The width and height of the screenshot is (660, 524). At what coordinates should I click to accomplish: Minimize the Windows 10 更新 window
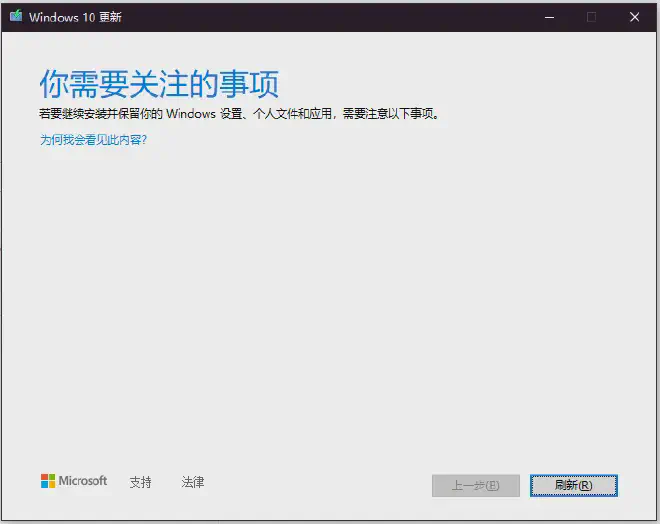549,17
